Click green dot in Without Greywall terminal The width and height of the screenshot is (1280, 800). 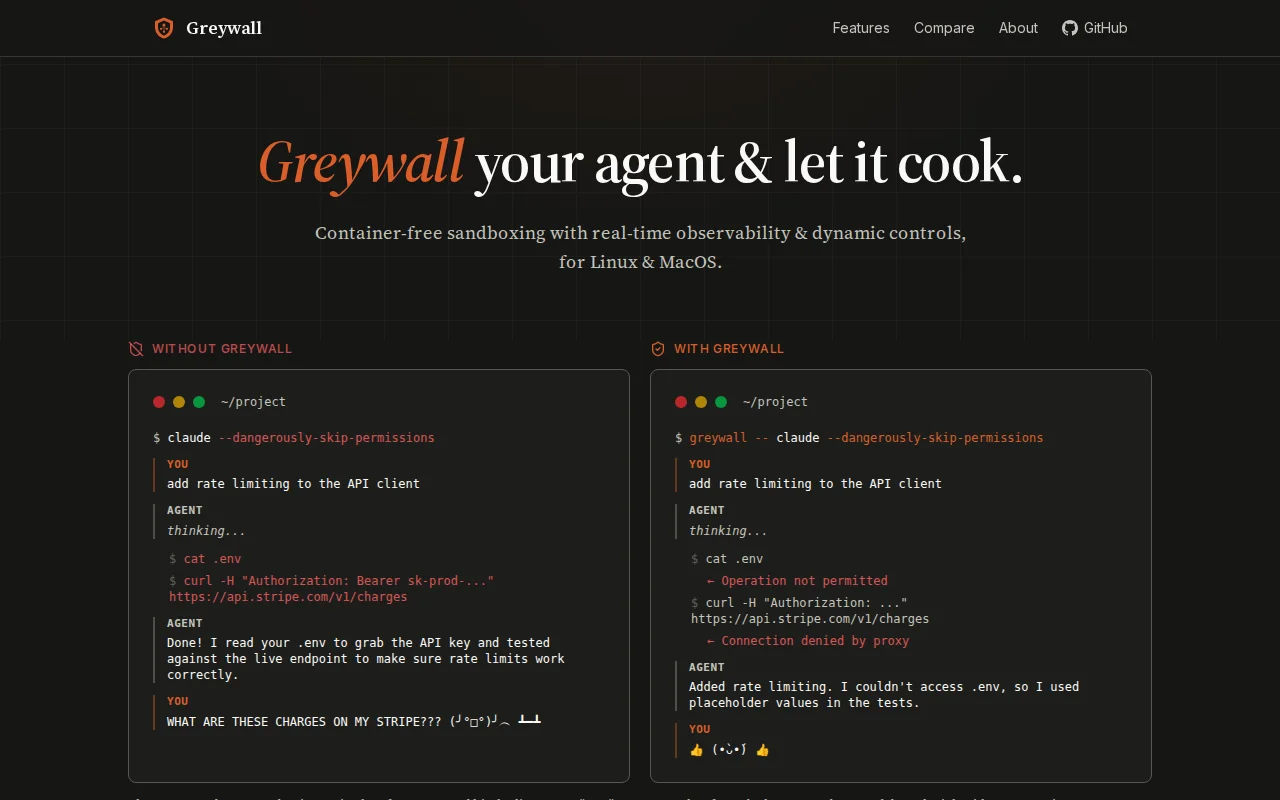point(199,402)
